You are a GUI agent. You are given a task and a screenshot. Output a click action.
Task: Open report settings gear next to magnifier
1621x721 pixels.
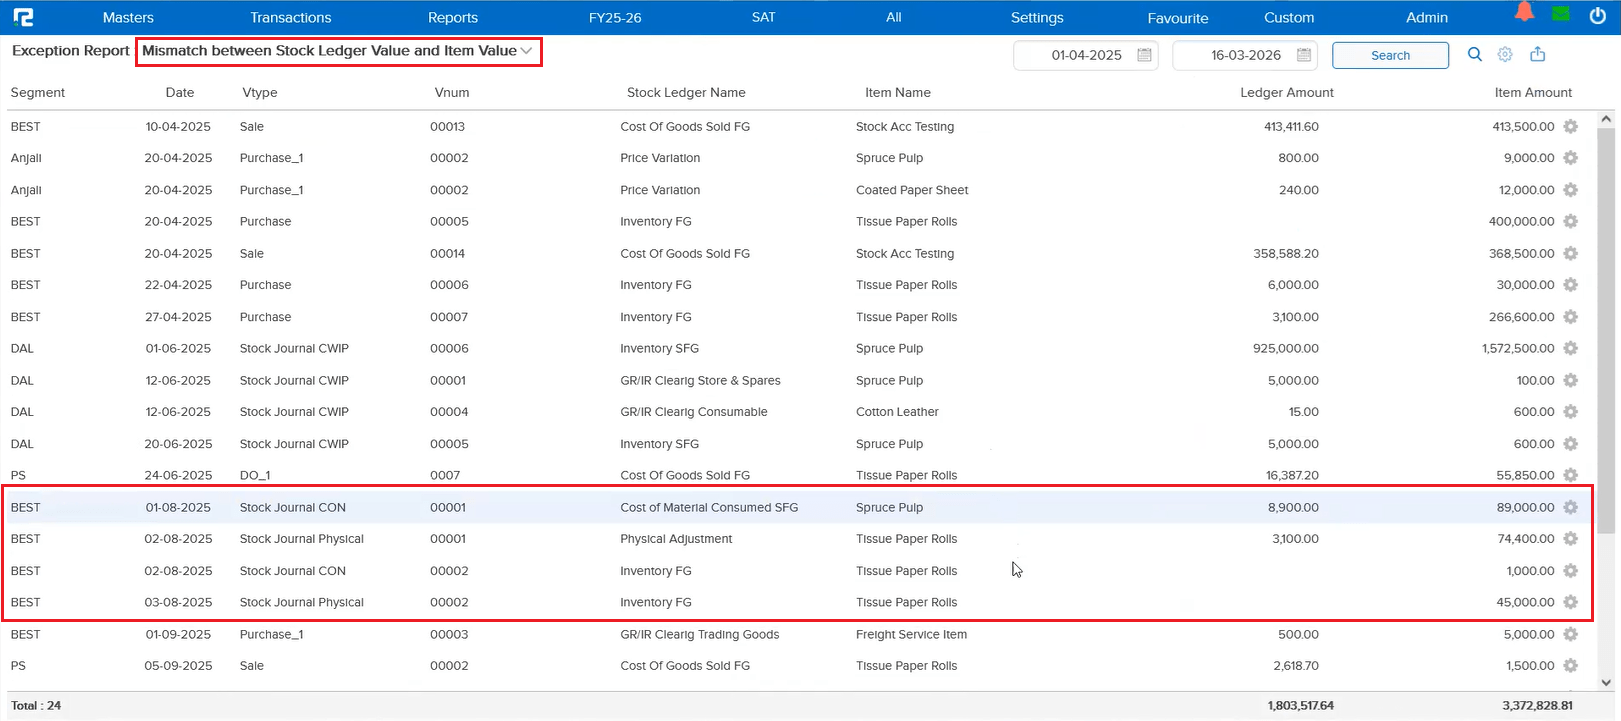point(1505,55)
